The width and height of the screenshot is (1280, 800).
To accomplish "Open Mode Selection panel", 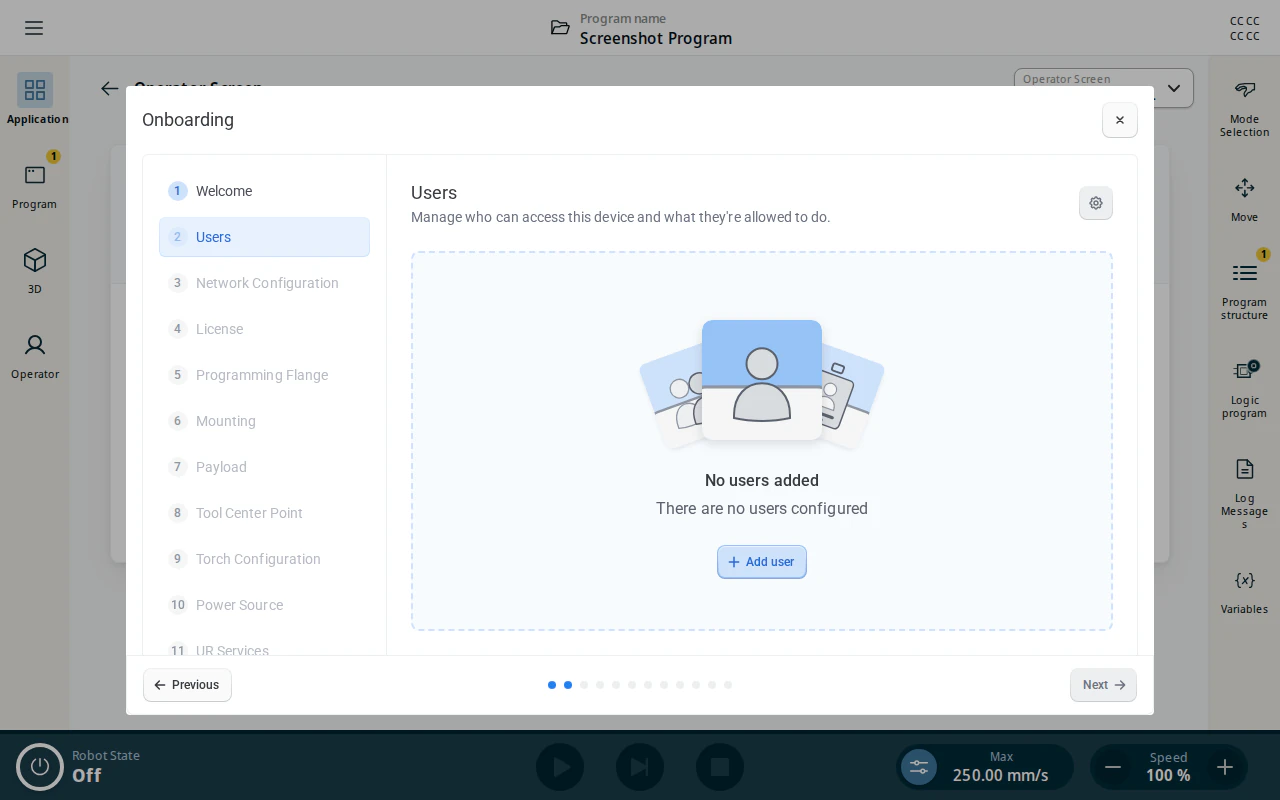I will (x=1244, y=108).
